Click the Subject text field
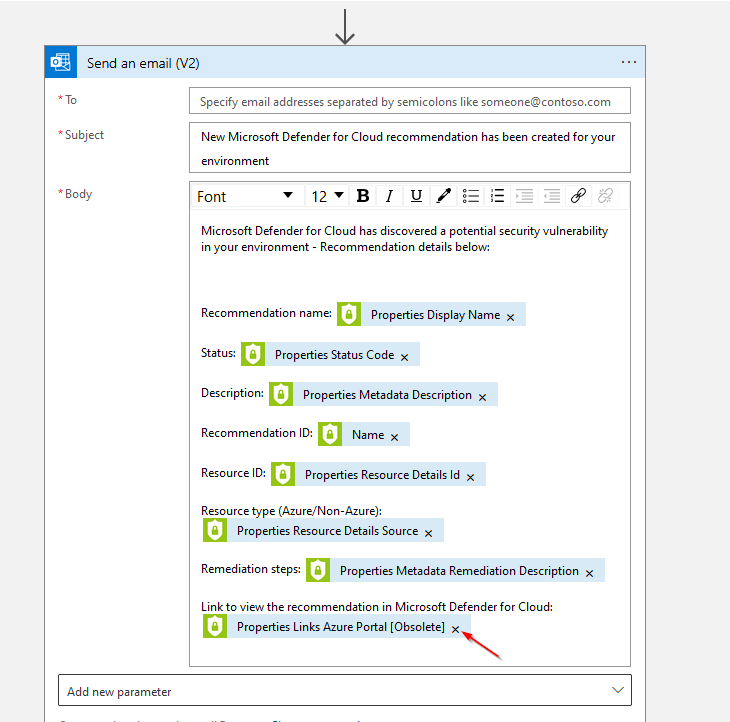Image resolution: width=730 pixels, height=722 pixels. (x=410, y=148)
